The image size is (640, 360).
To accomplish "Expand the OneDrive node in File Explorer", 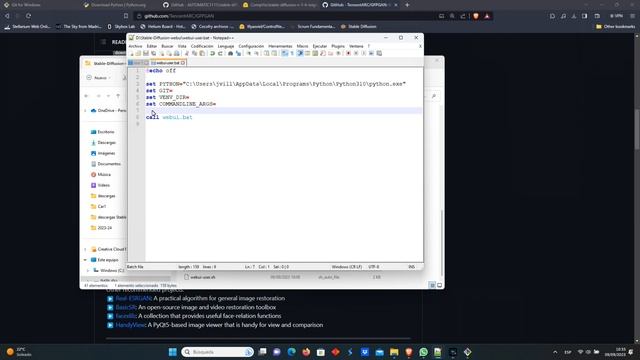I will click(85, 111).
